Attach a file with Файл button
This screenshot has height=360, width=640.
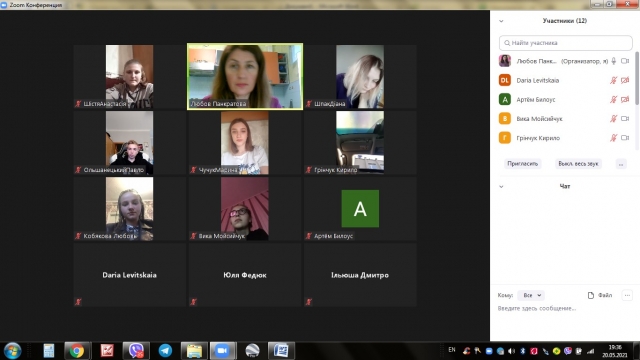click(600, 295)
